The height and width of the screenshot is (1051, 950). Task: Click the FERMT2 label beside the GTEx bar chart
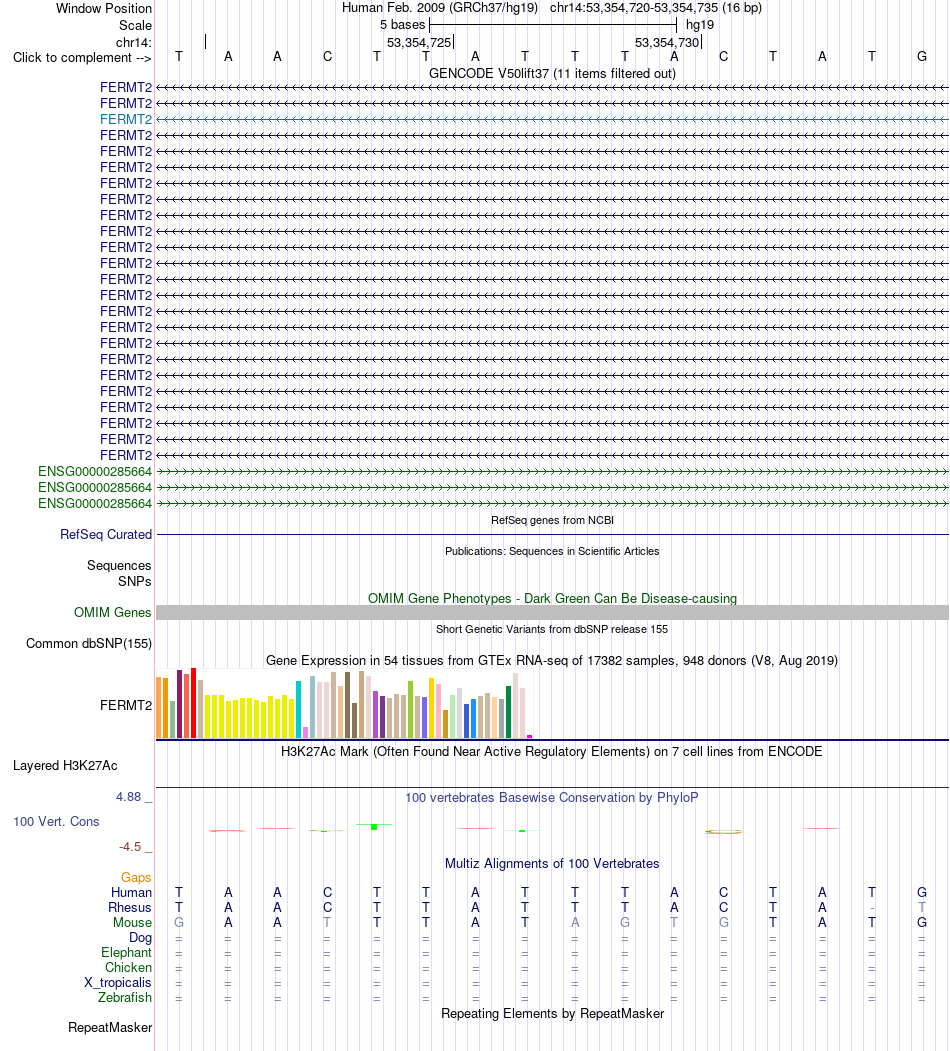(x=126, y=705)
